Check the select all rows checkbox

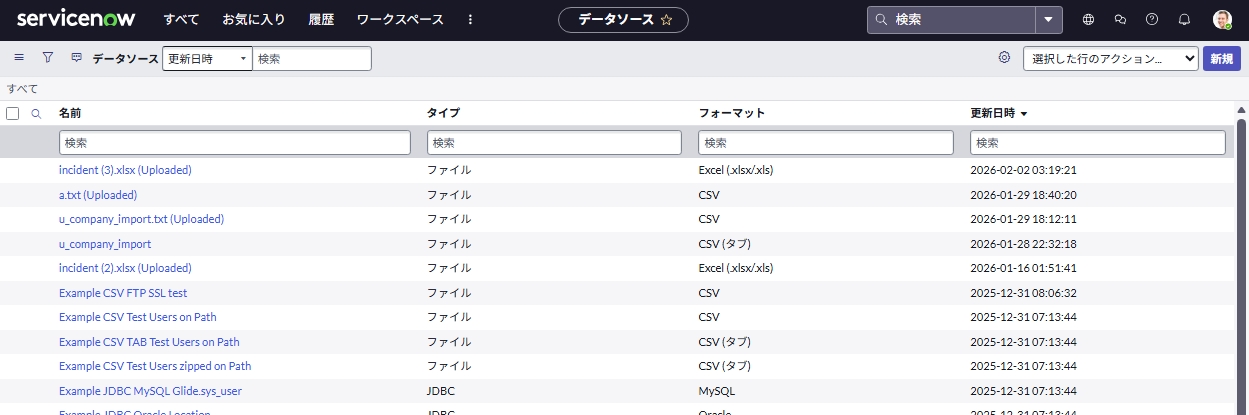coord(13,114)
